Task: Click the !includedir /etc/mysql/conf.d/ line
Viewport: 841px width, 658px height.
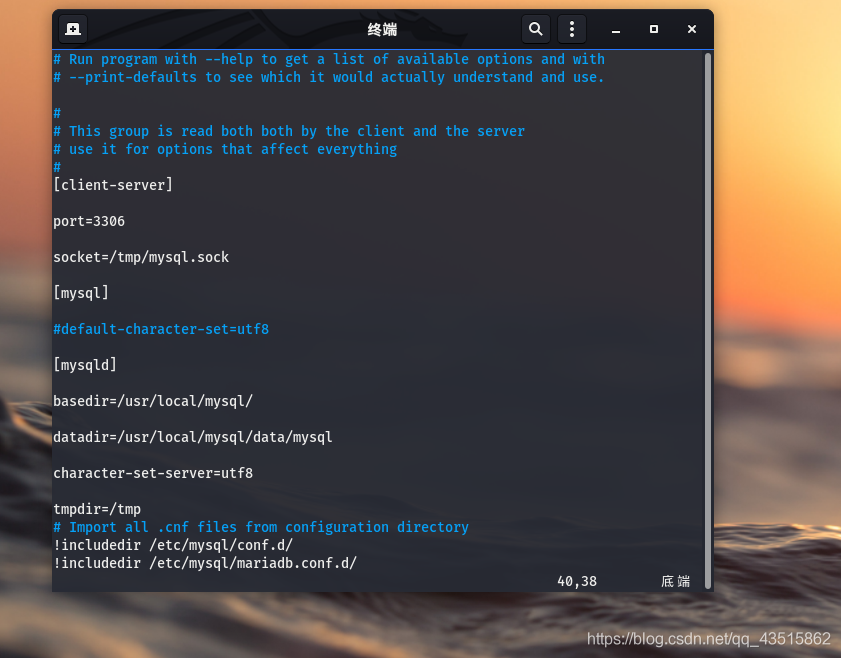Action: (173, 545)
